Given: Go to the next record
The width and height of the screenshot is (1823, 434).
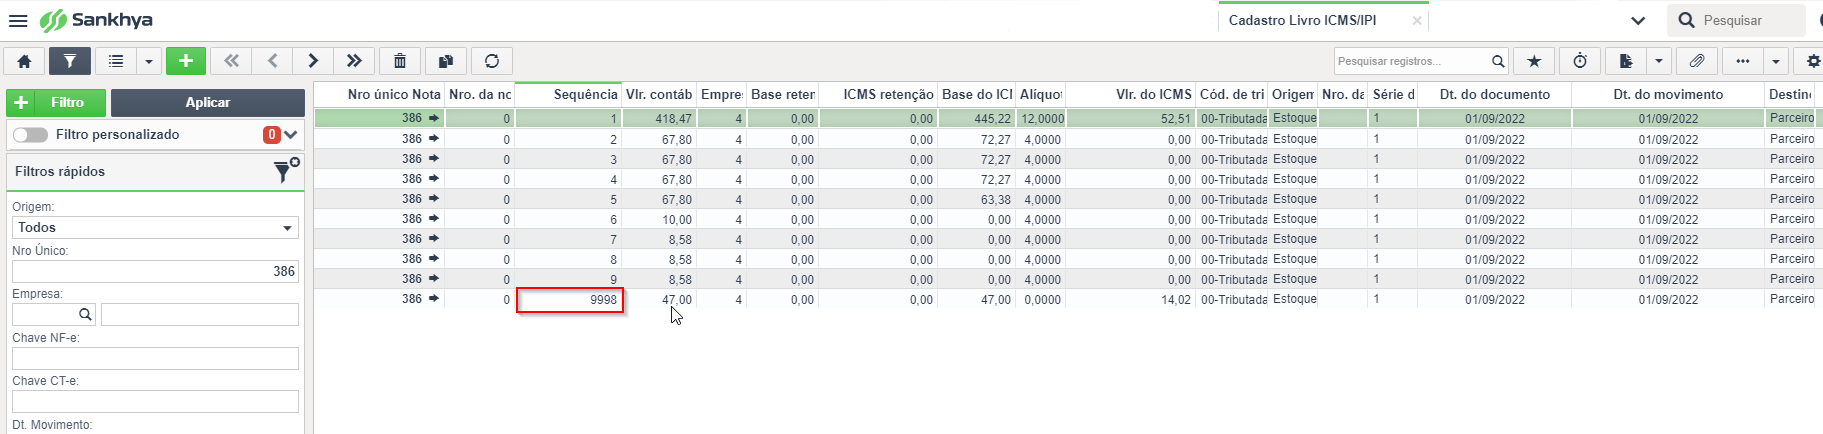Looking at the screenshot, I should coord(313,61).
